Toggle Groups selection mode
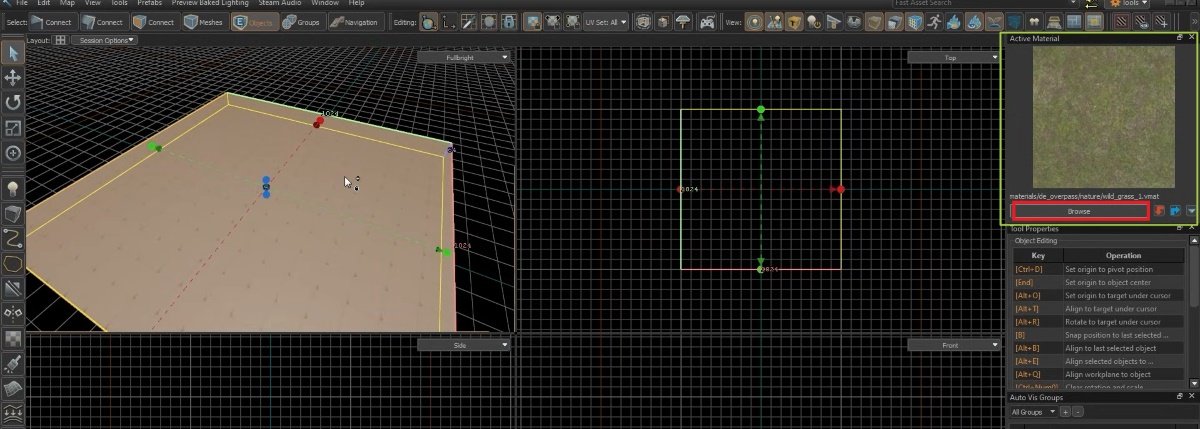This screenshot has width=1200, height=429. tap(305, 22)
